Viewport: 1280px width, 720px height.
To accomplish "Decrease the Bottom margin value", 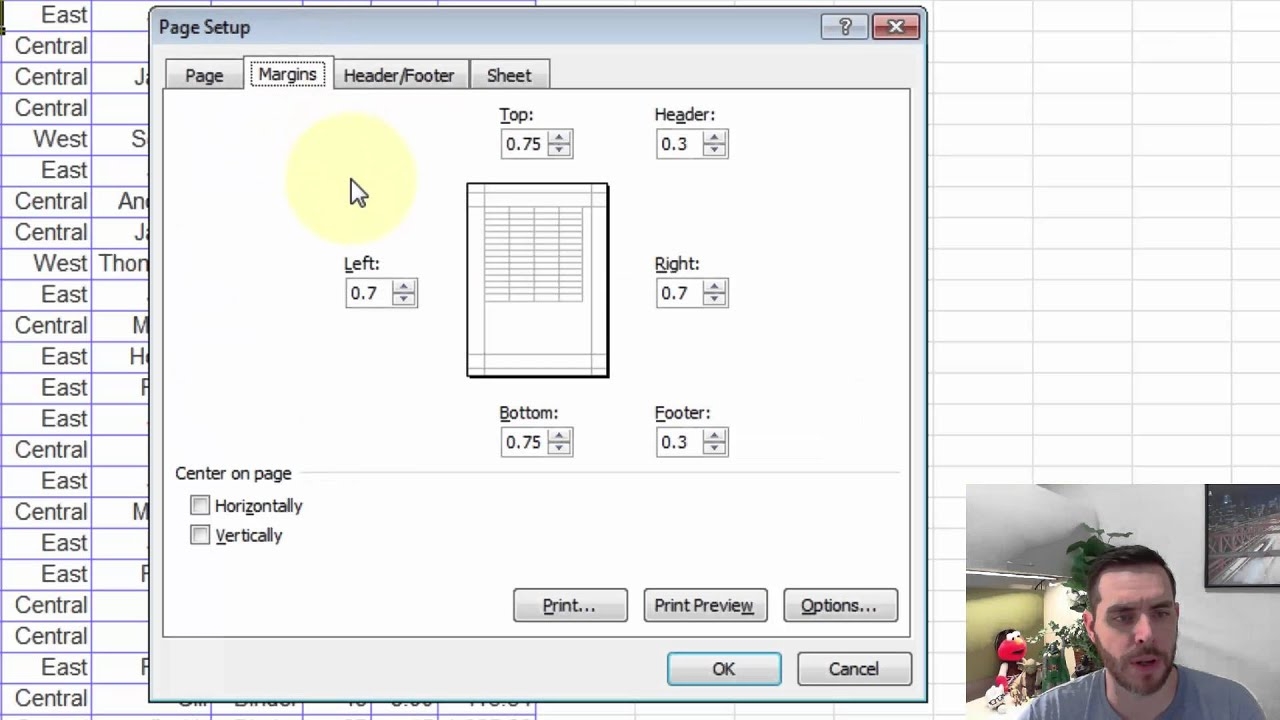I will [x=559, y=448].
